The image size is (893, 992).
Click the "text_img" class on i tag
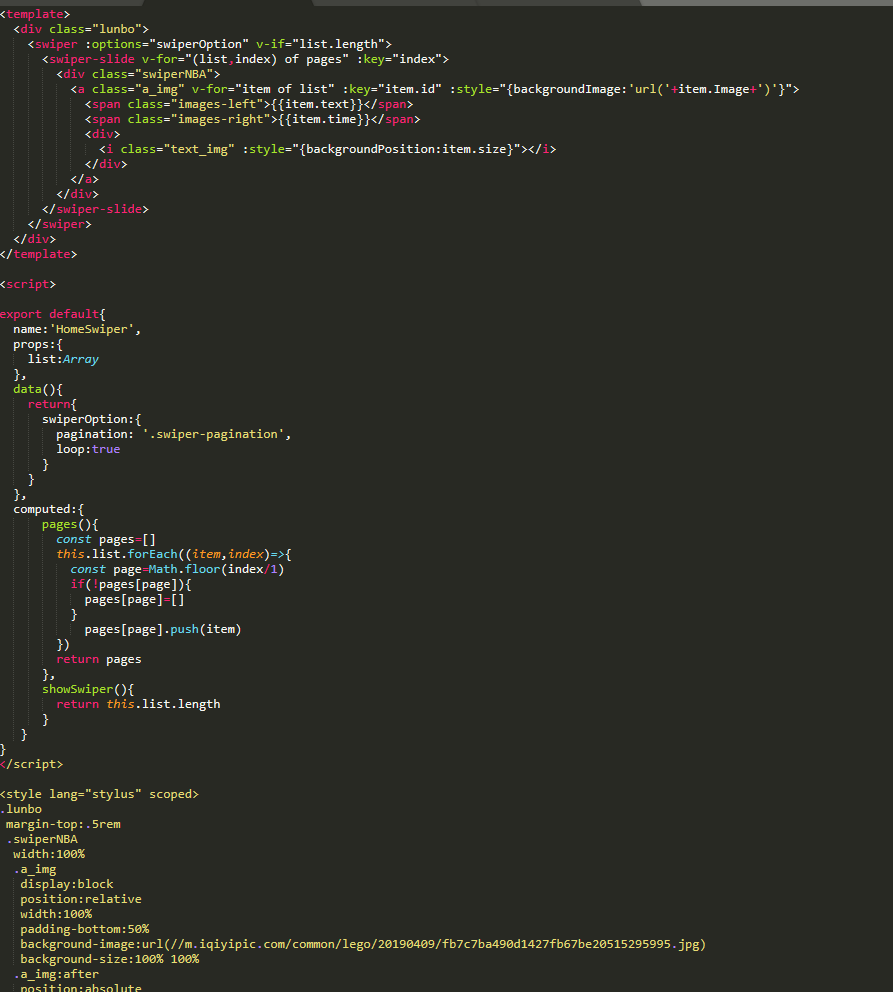(199, 149)
